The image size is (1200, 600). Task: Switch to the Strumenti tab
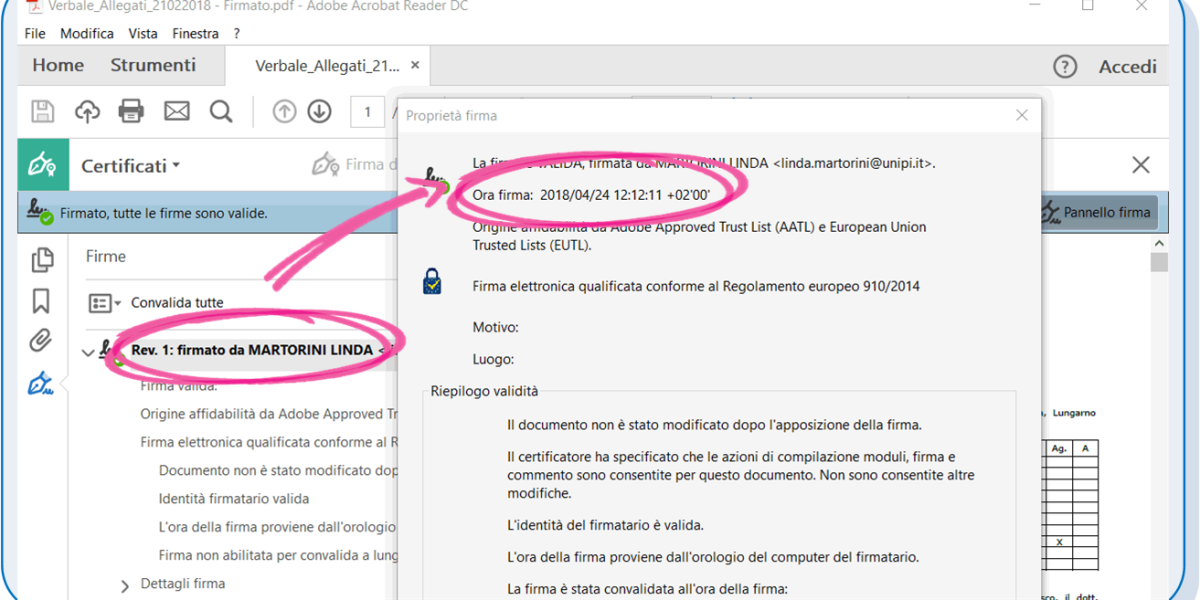point(153,65)
